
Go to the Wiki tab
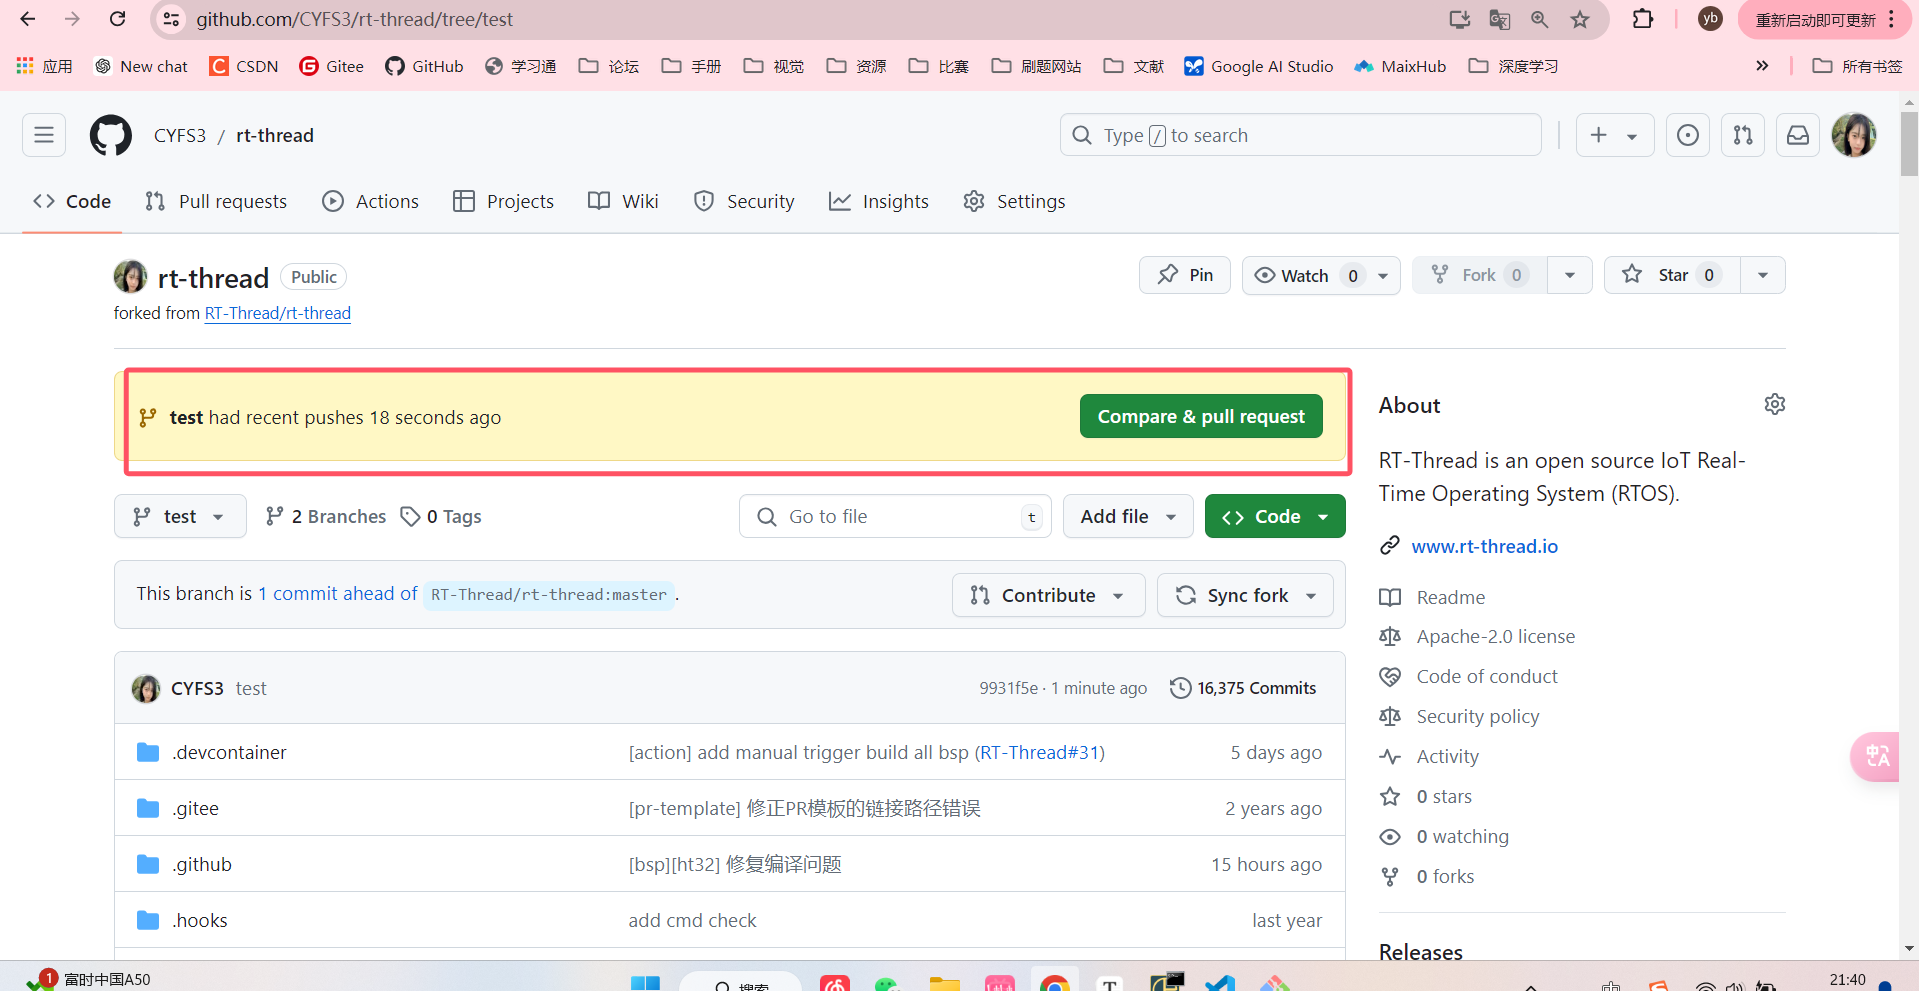tap(623, 201)
